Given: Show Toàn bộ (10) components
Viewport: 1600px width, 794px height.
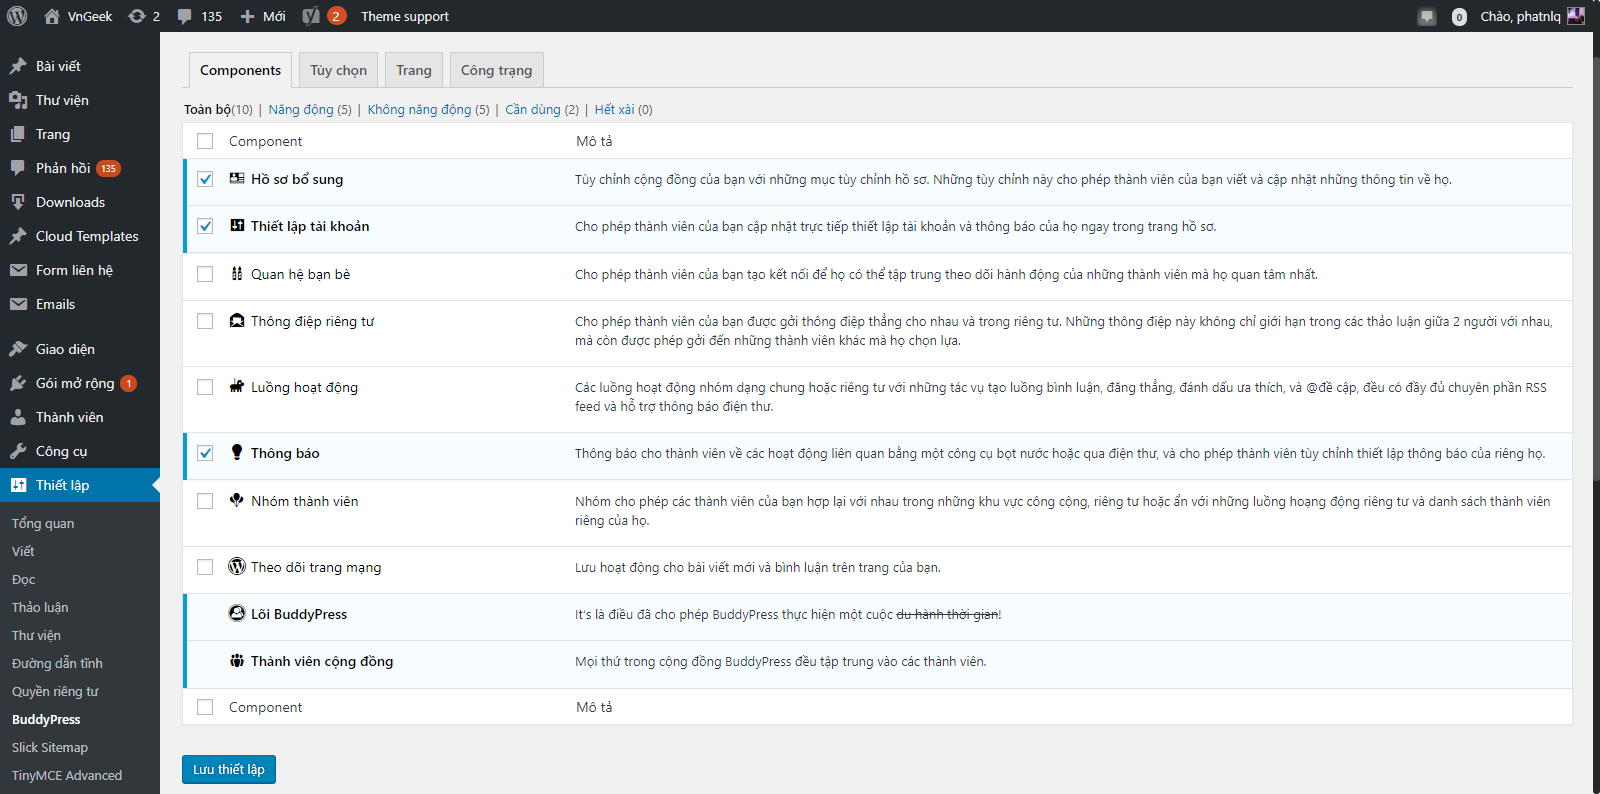Looking at the screenshot, I should coord(218,109).
